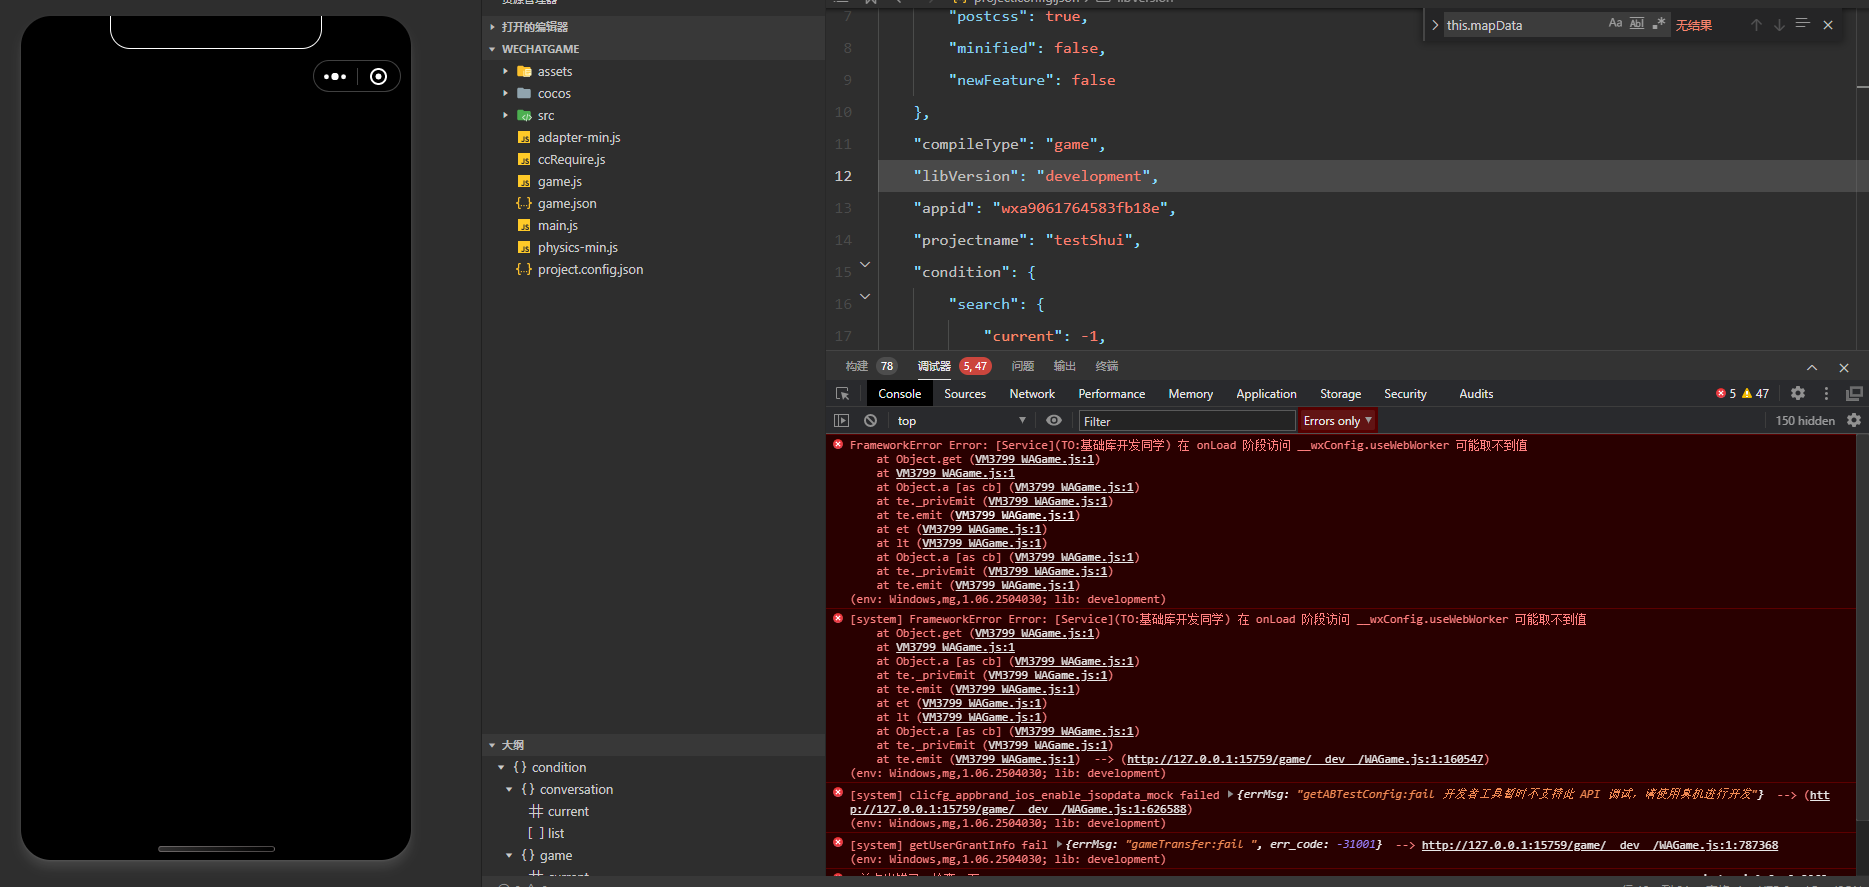Open console settings gear next to hidden count

tap(1854, 421)
